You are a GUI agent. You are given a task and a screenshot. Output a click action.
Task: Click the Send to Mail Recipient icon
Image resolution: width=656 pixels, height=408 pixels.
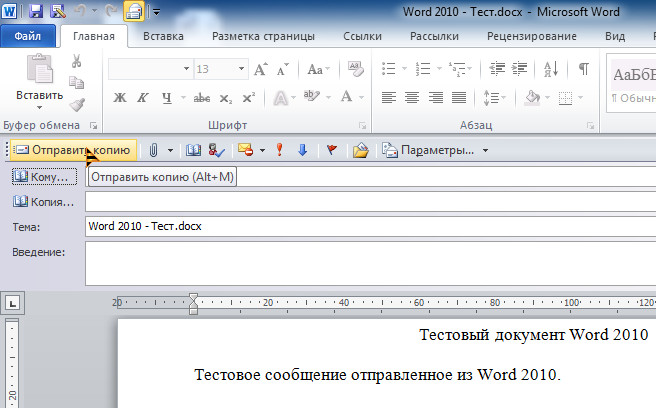(134, 11)
